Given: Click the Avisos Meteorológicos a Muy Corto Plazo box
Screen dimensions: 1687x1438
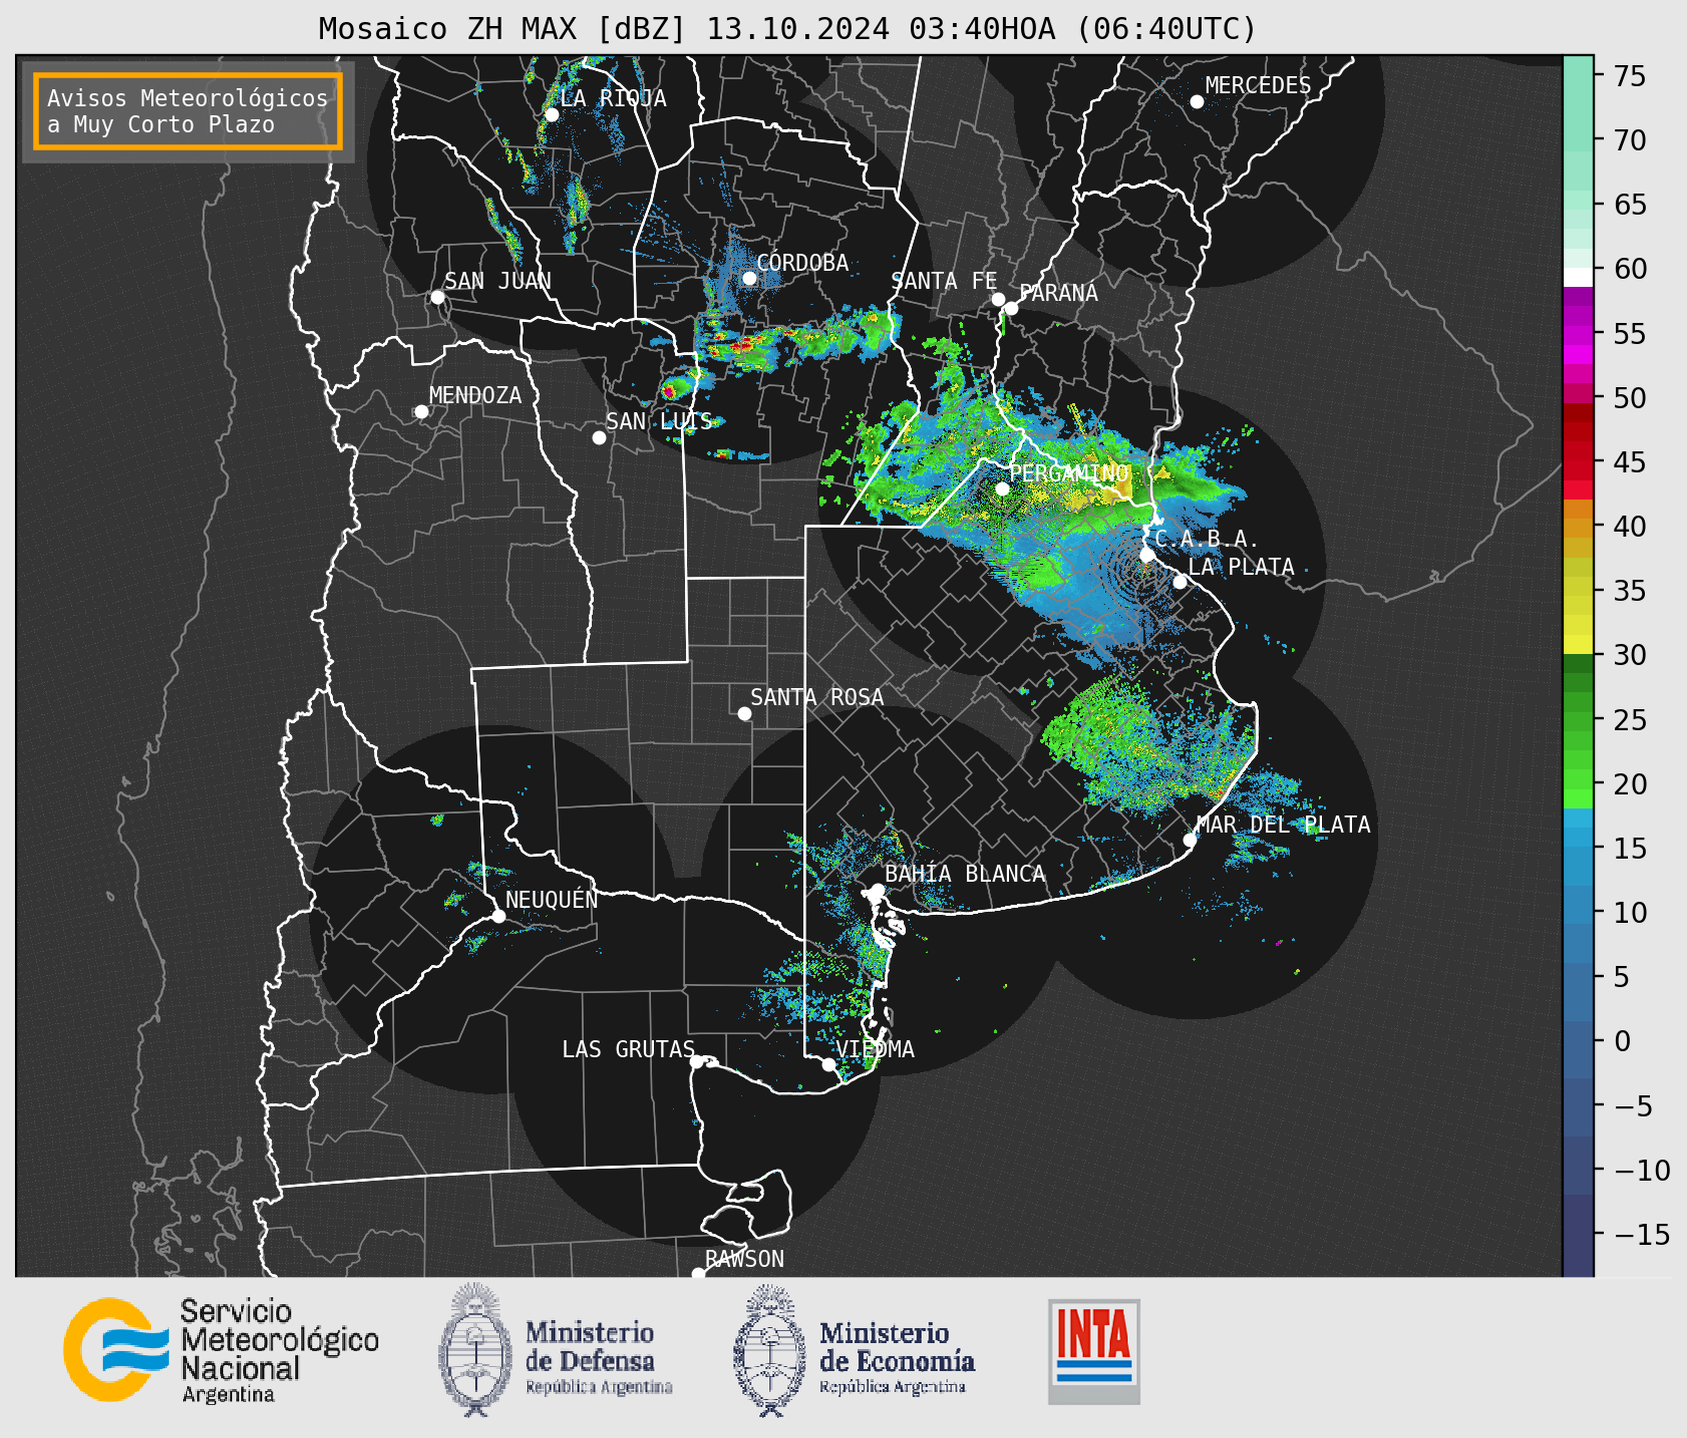Looking at the screenshot, I should 188,111.
